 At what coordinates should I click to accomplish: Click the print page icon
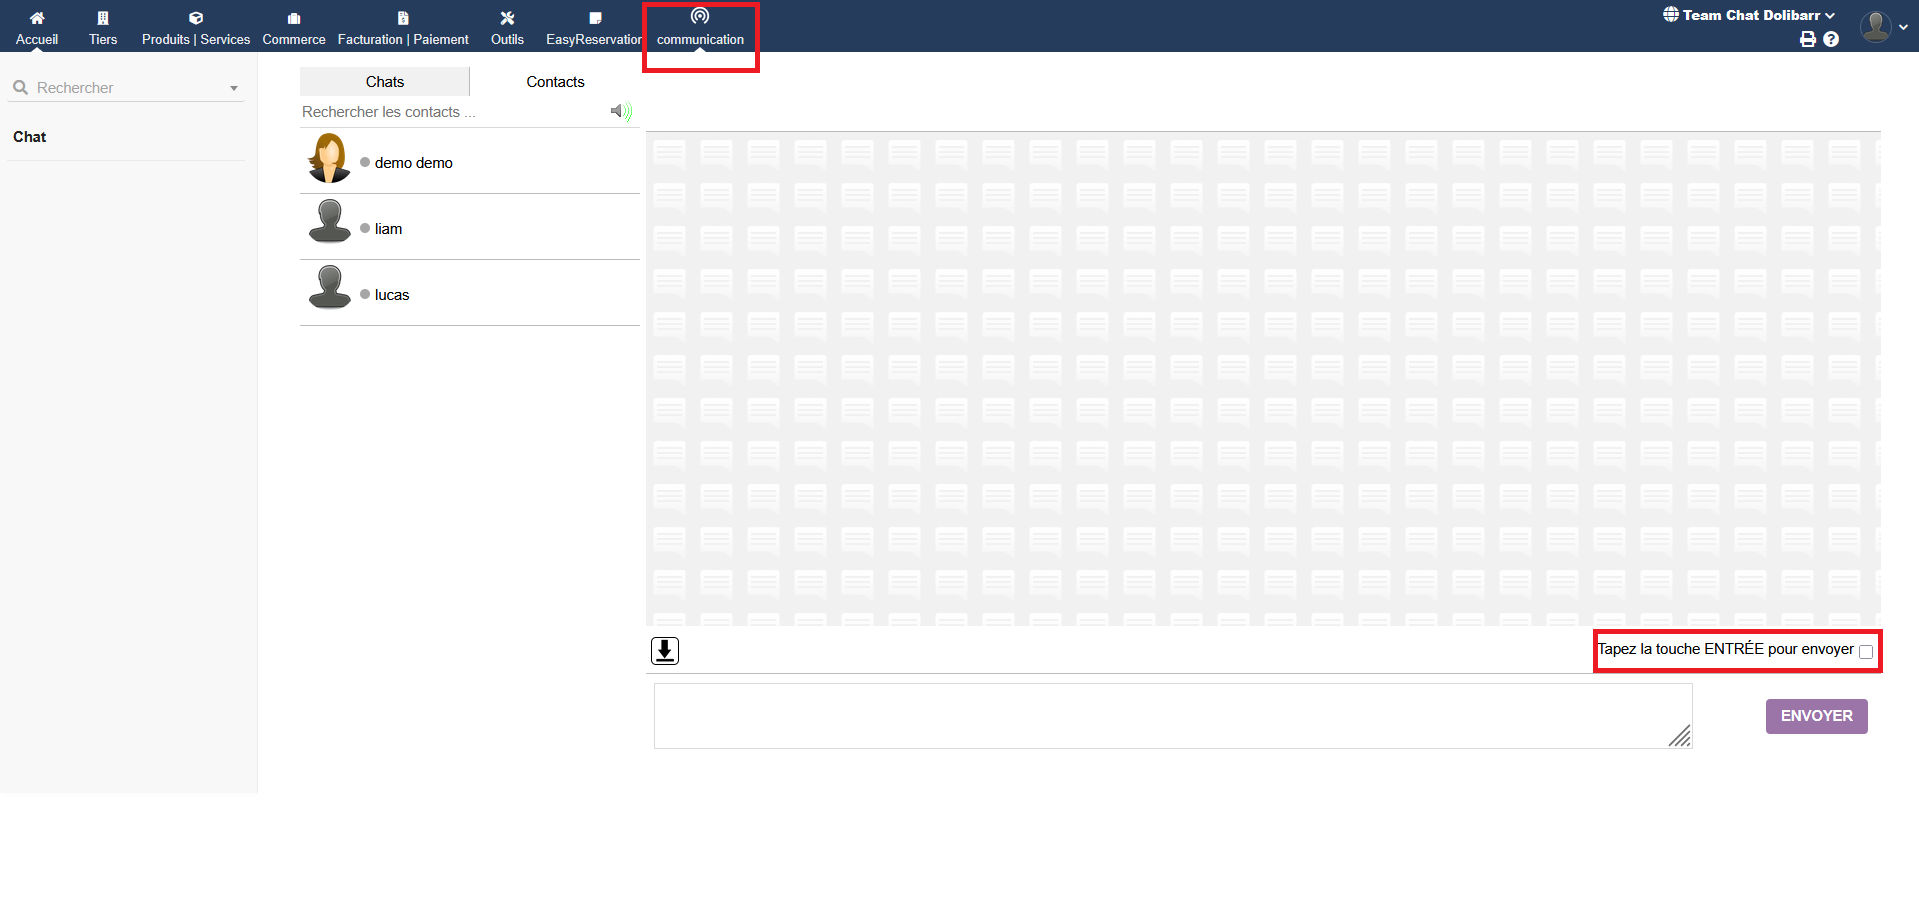1808,40
